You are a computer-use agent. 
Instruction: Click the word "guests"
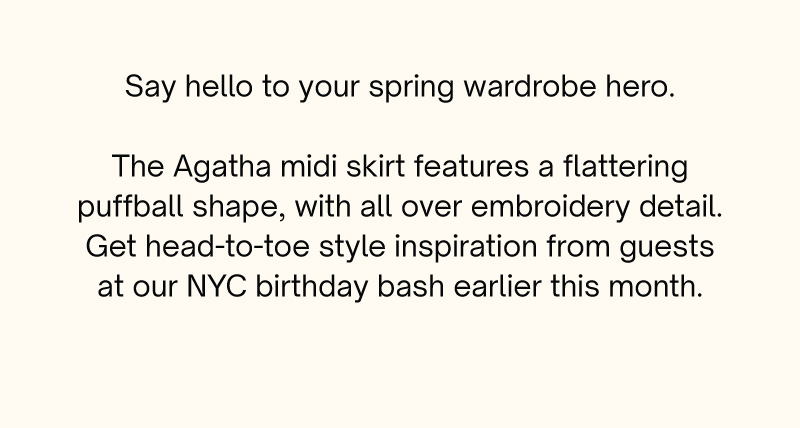[667, 248]
